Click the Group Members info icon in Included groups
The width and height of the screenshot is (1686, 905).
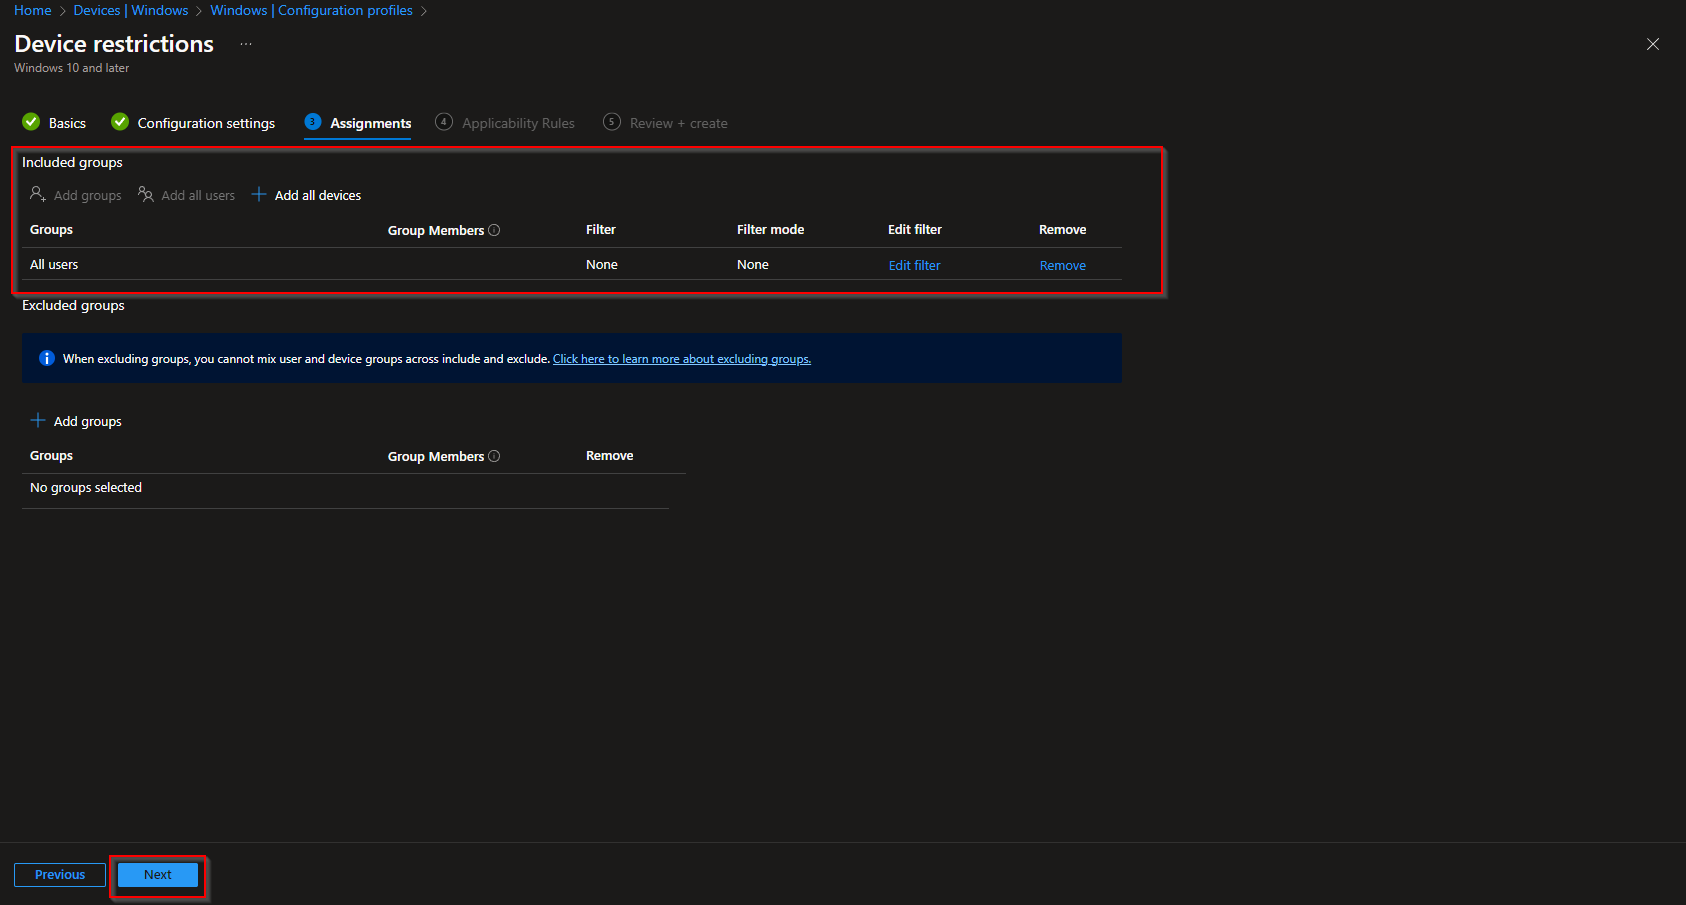point(495,230)
